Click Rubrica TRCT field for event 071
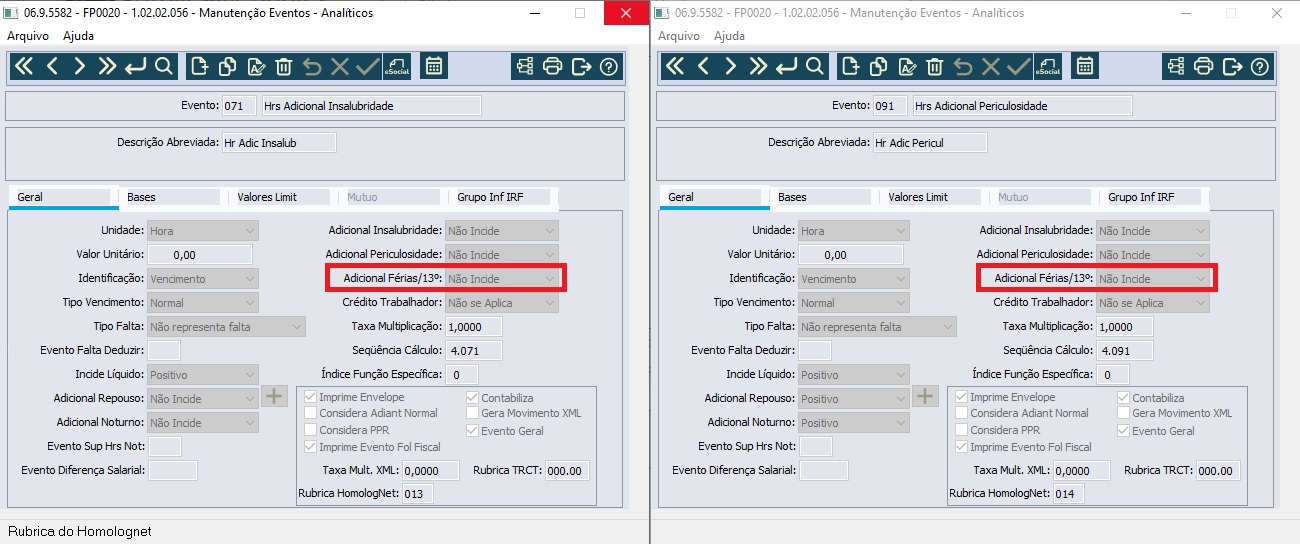The height and width of the screenshot is (544, 1300). (567, 470)
